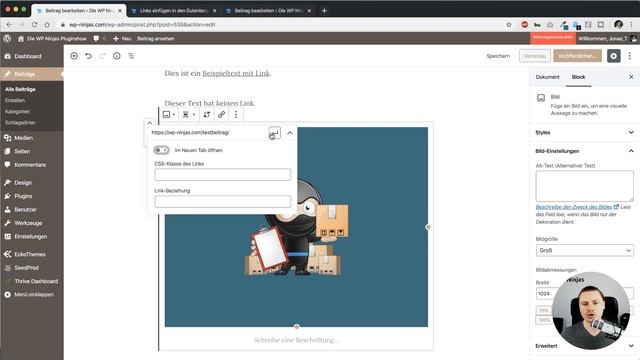Focus the Link-Beziehung input field

click(x=223, y=202)
